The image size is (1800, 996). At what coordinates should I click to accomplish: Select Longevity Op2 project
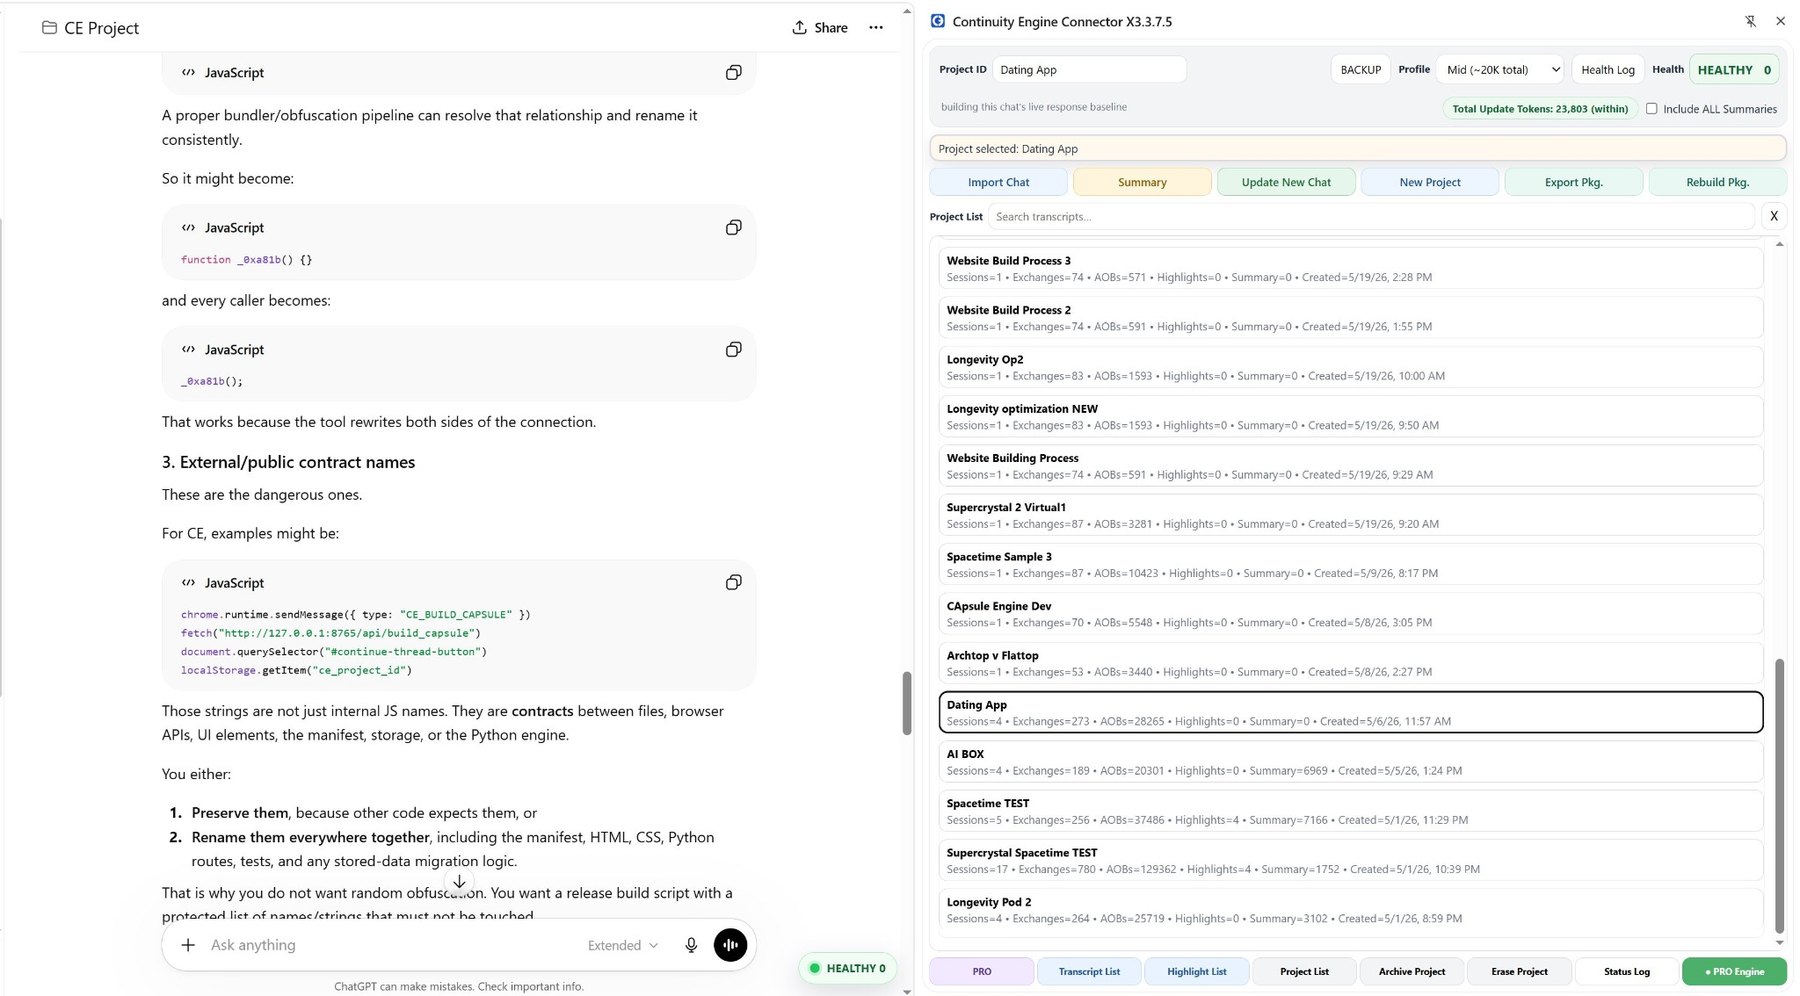pyautogui.click(x=1350, y=367)
